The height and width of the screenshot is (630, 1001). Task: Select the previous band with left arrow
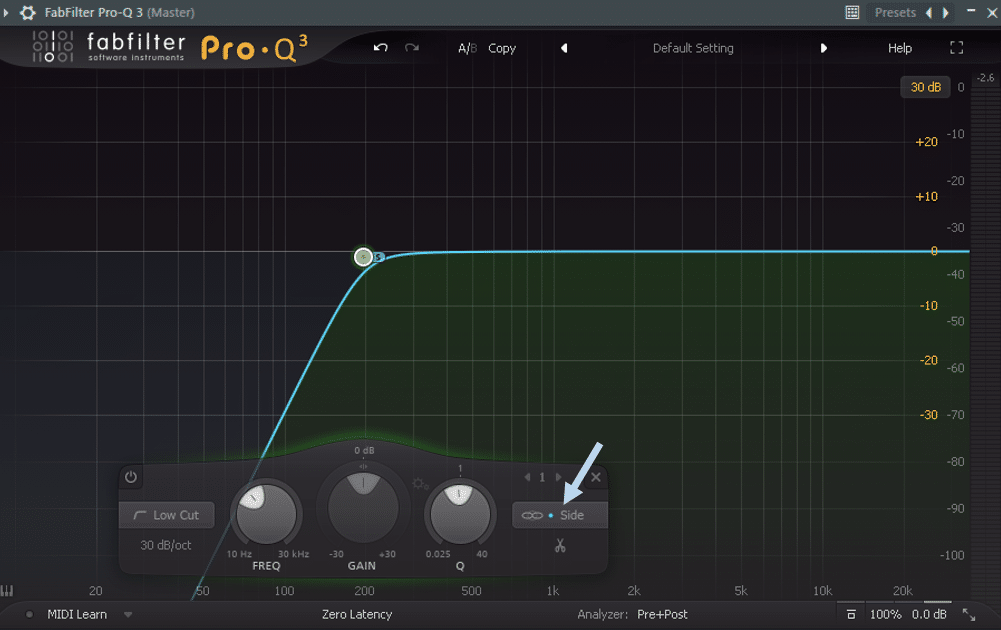527,477
